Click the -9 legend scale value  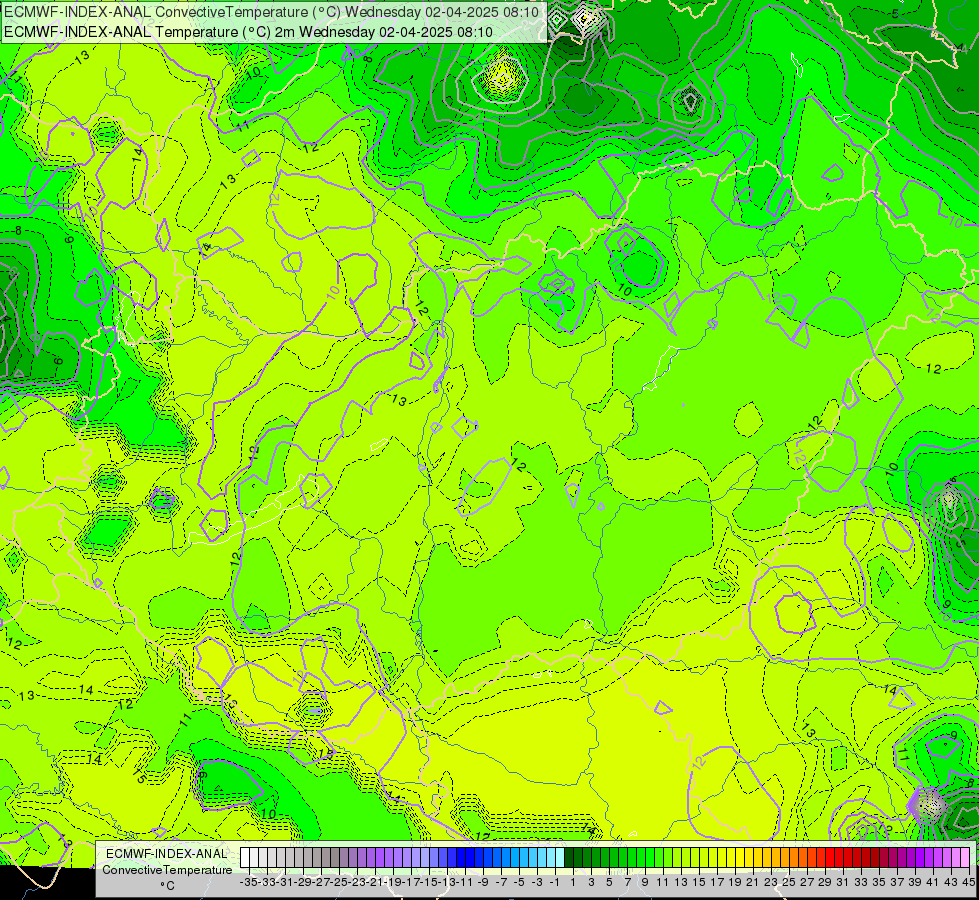coord(483,882)
